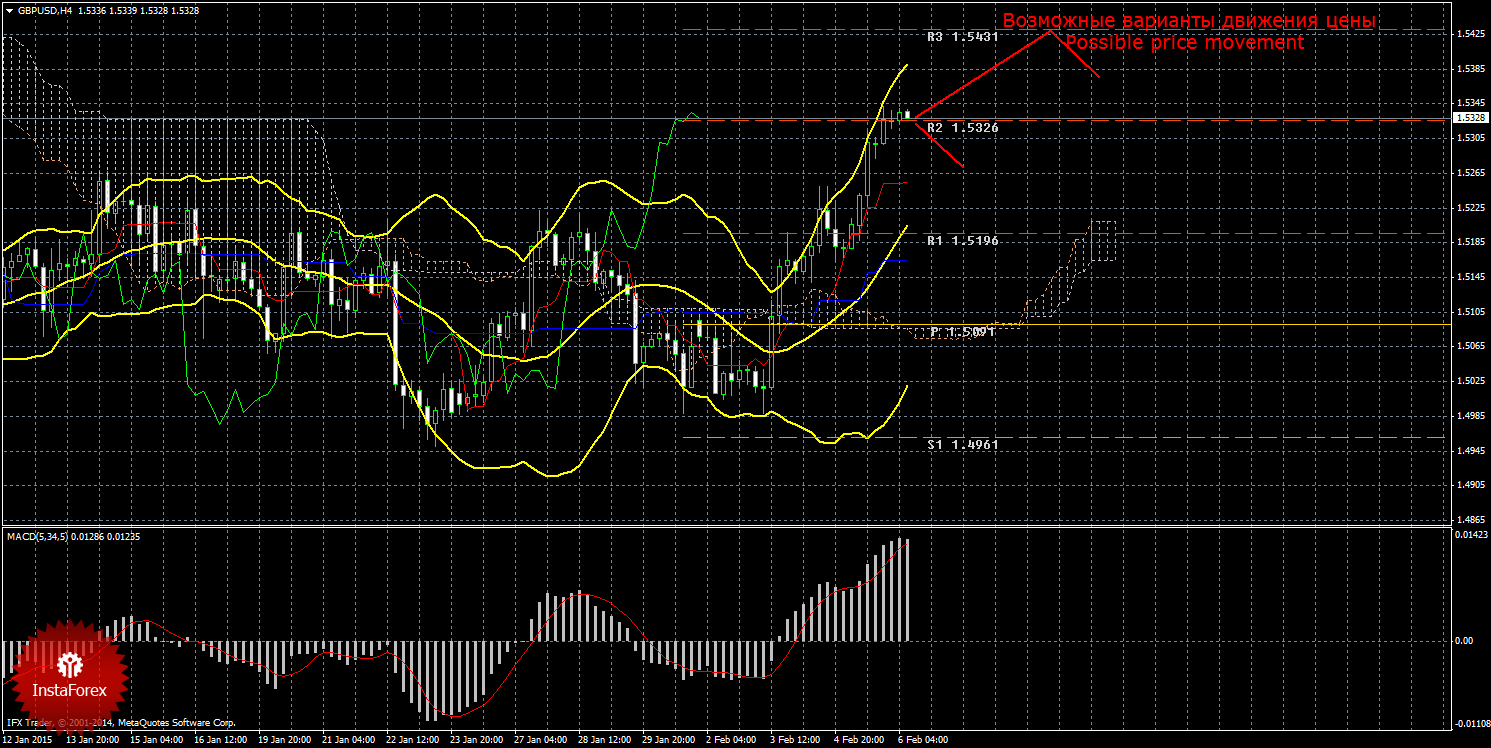Viewport: 1491px width, 748px height.
Task: Click the 1.5225 price axis value
Action: [1471, 208]
